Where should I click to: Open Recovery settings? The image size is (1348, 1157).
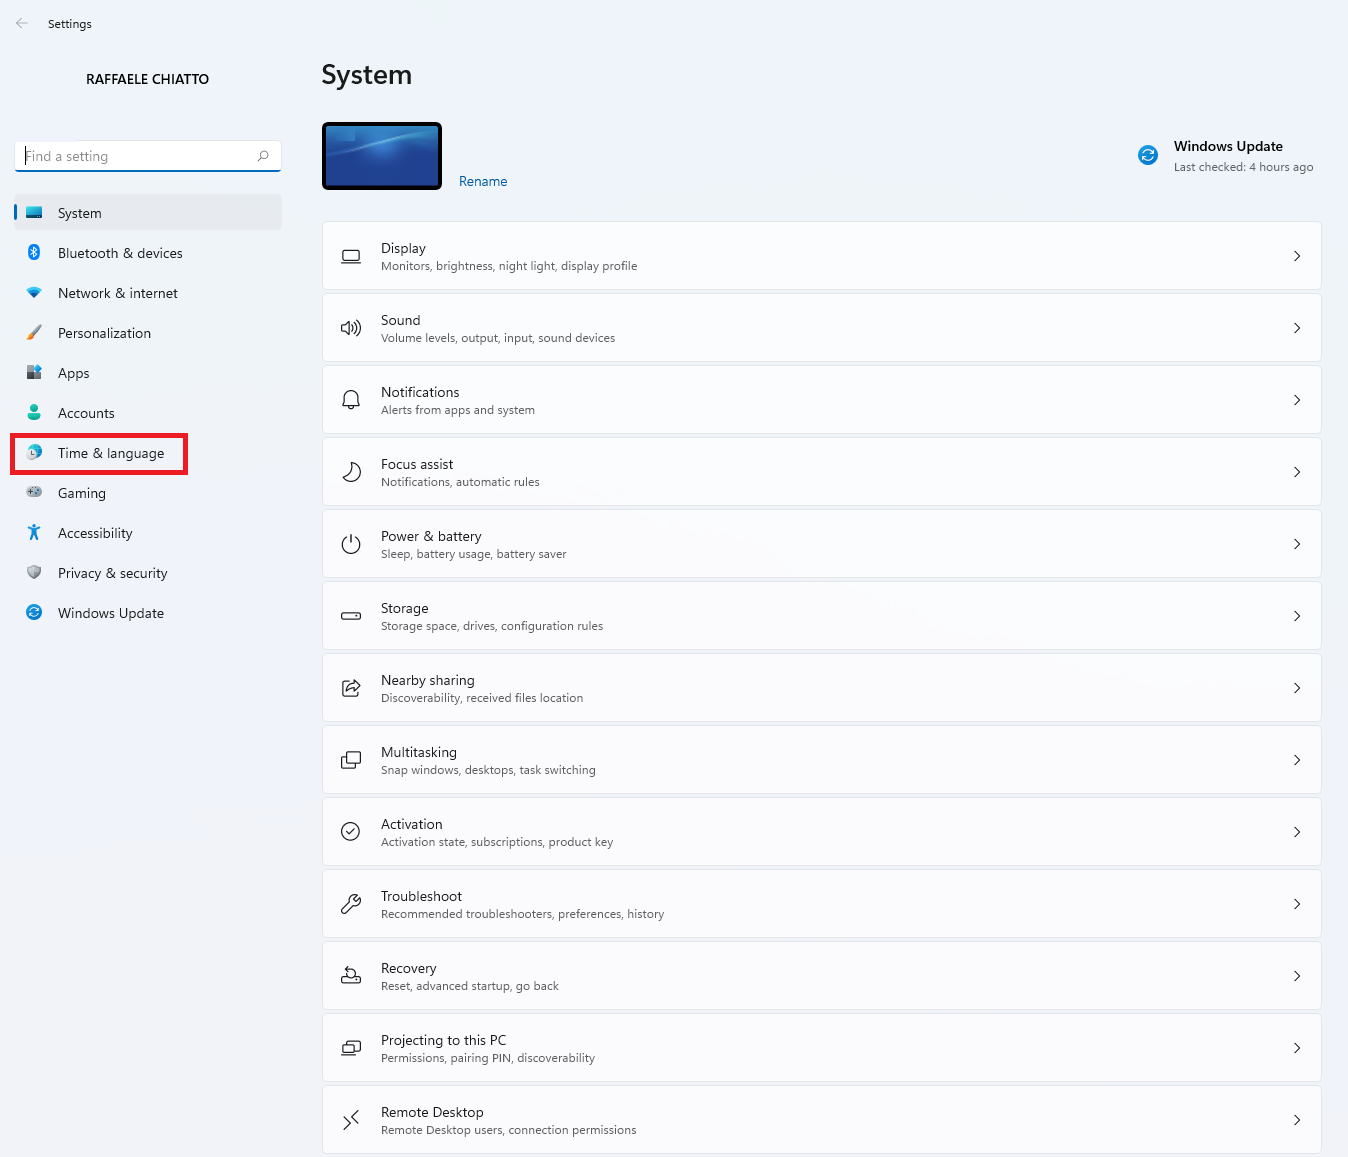pos(822,976)
